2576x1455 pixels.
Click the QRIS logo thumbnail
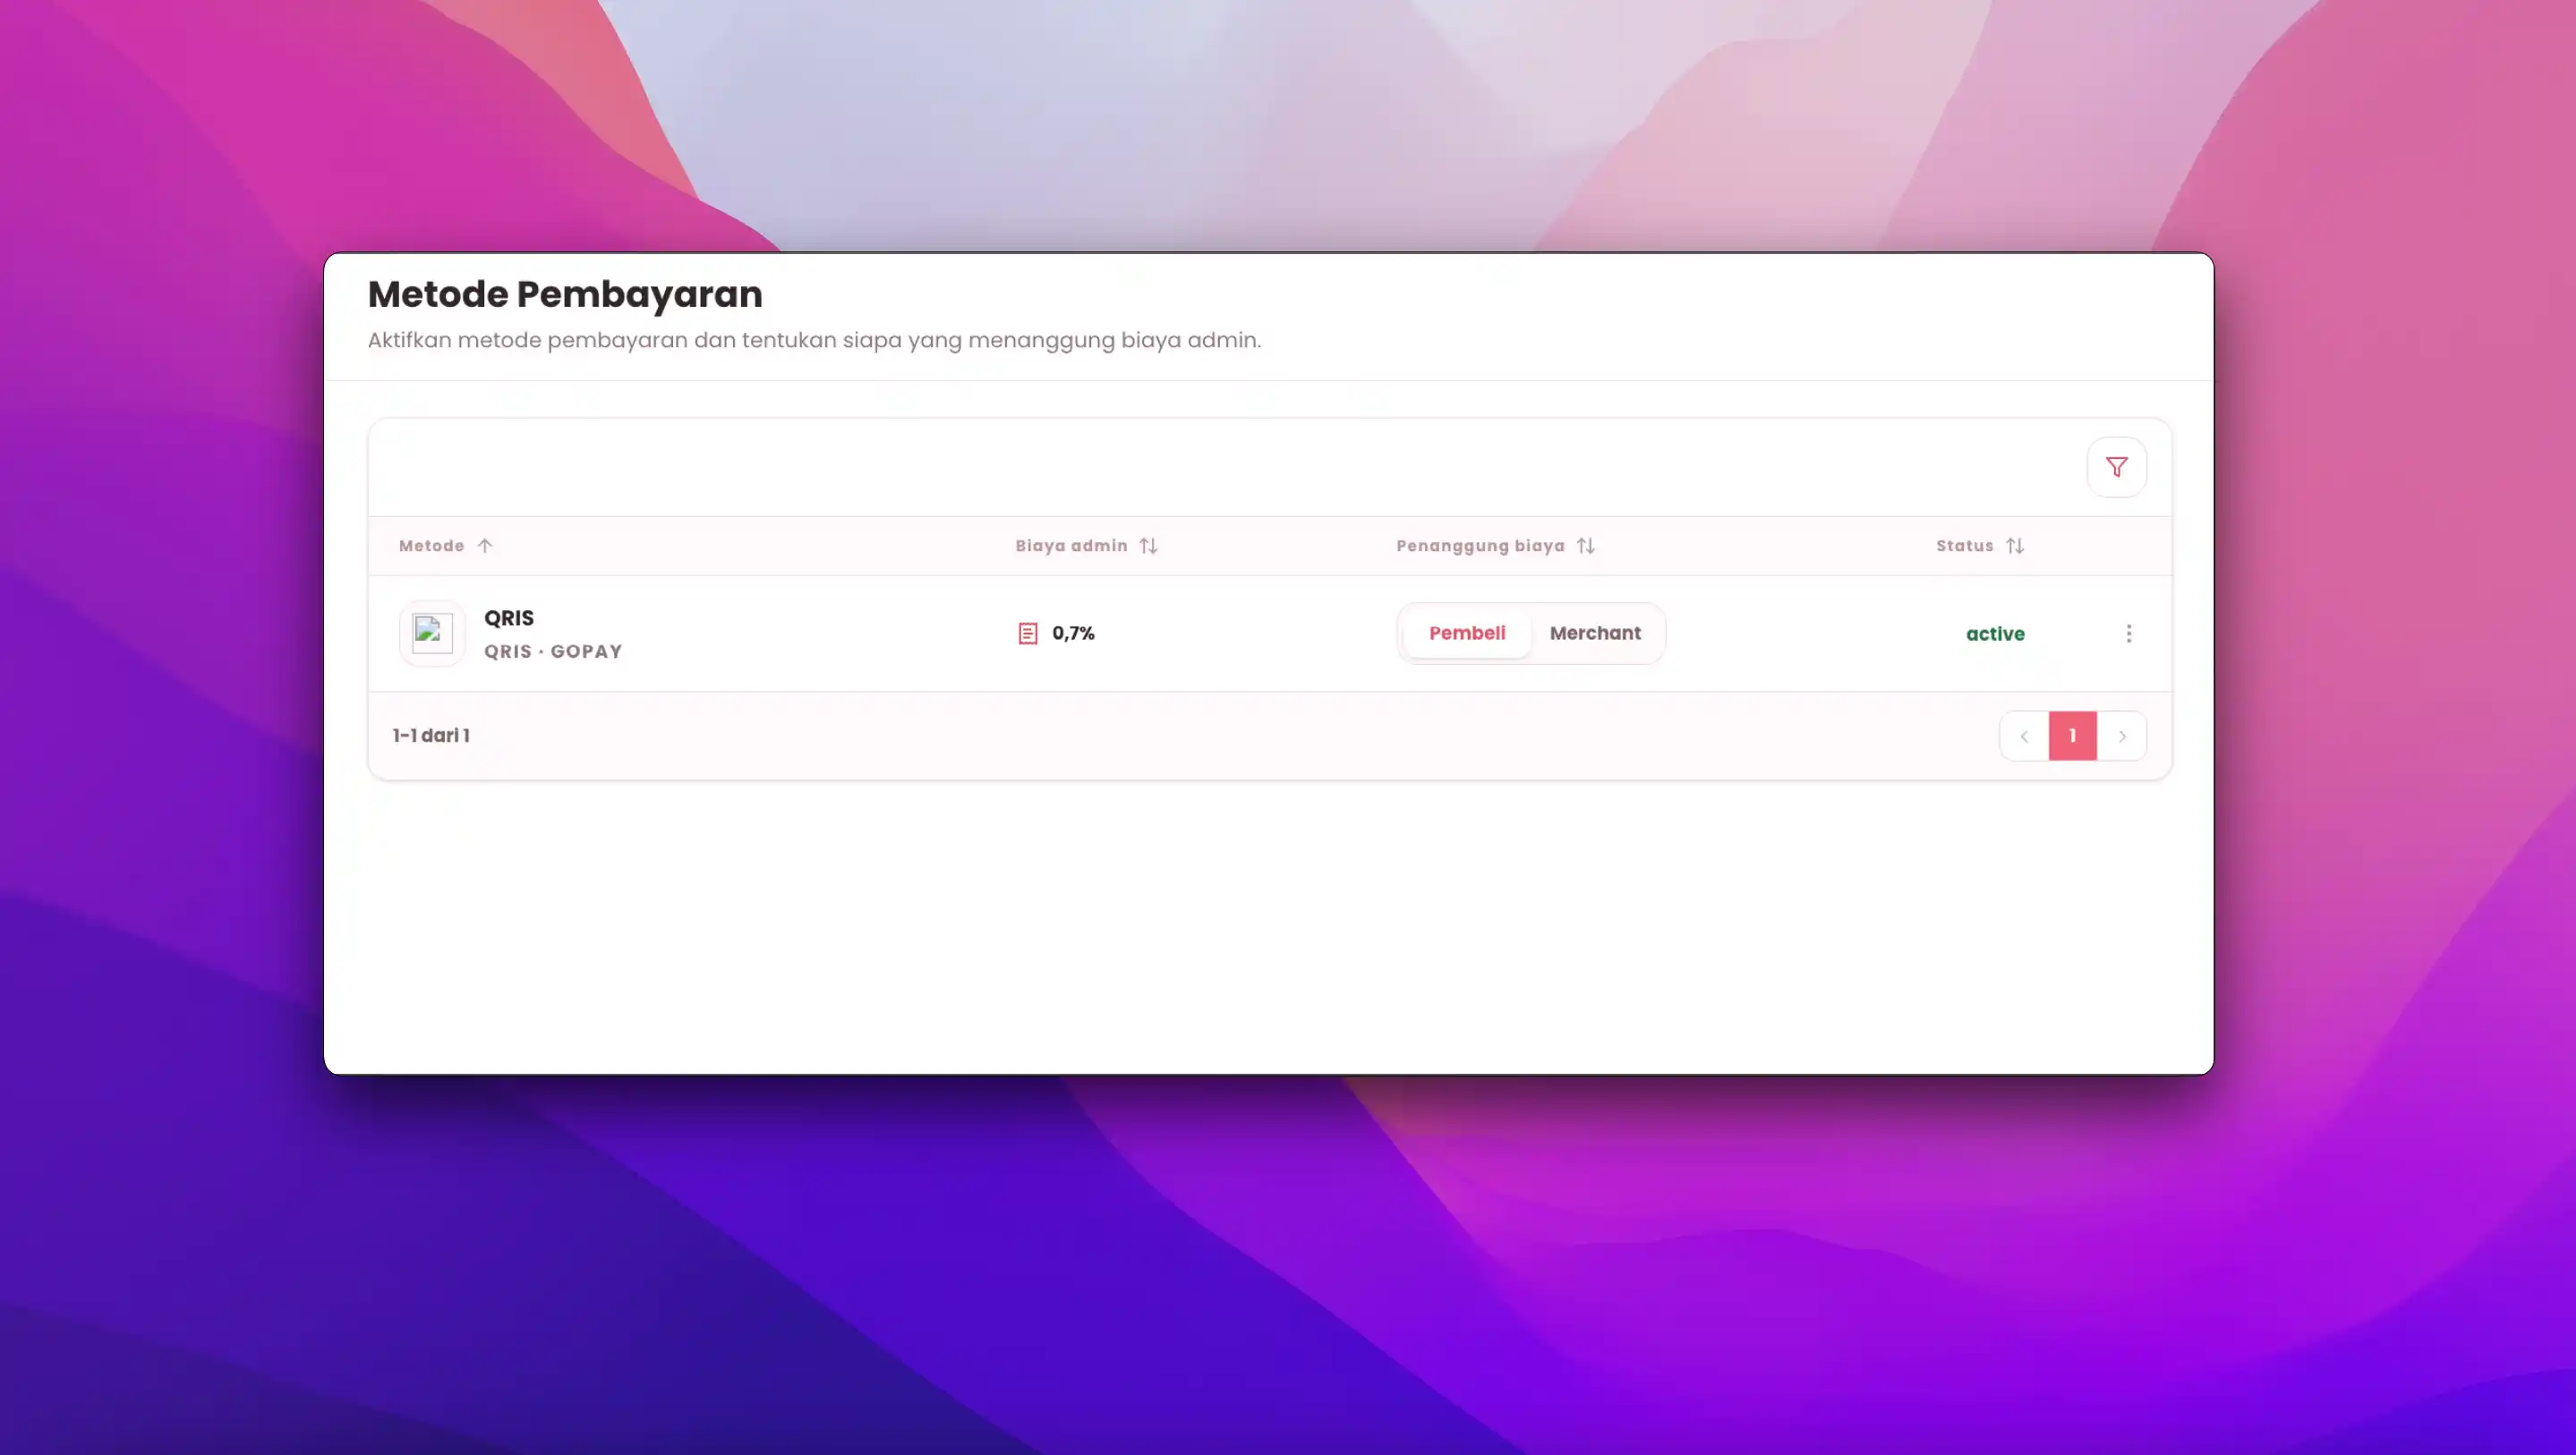tap(432, 633)
